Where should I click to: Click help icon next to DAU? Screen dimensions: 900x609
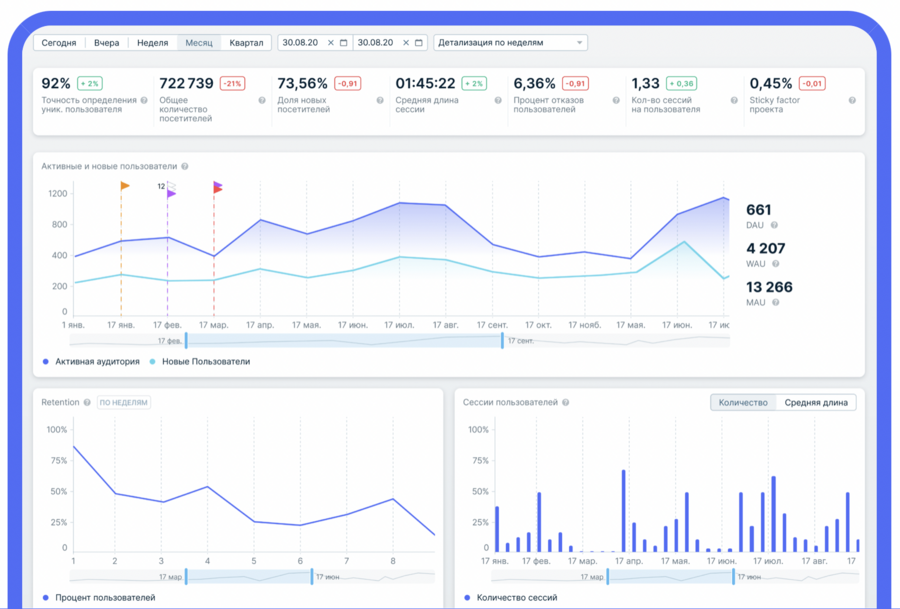coord(774,226)
